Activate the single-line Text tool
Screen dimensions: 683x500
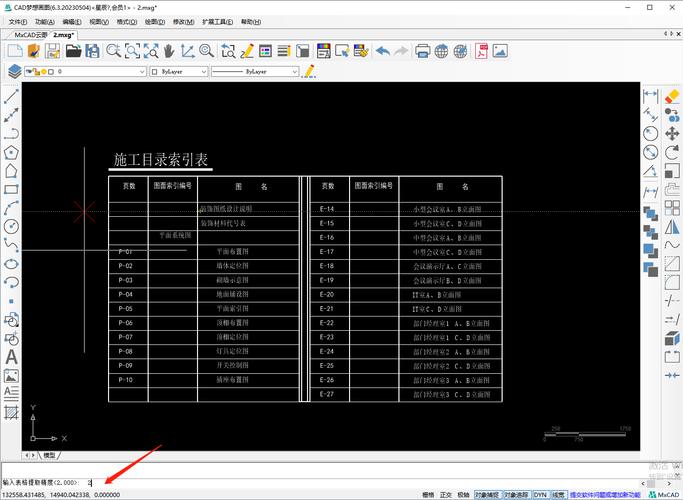(12, 357)
